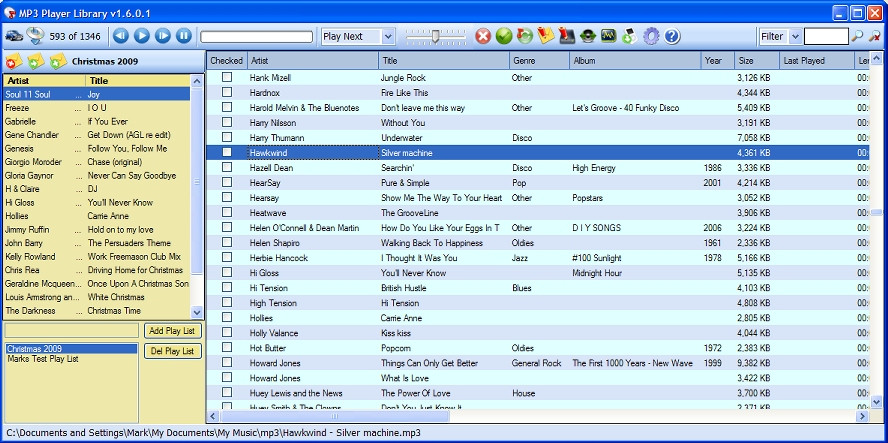Select the Huey Lewis and the News row

pos(537,393)
